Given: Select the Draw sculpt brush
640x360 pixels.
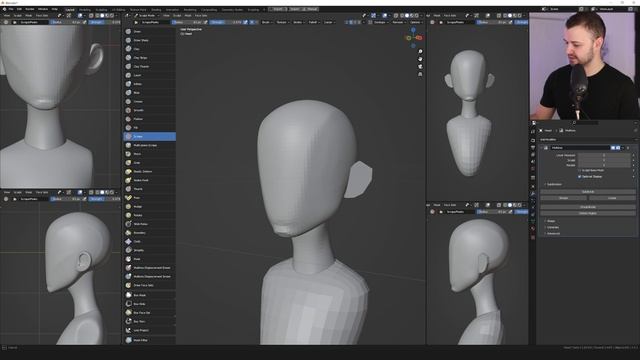Looking at the screenshot, I should click(149, 31).
